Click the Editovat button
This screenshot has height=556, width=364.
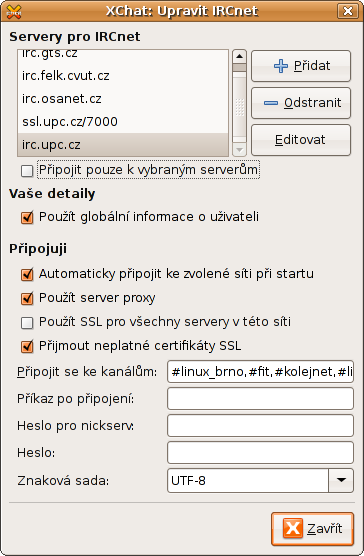coord(301,140)
